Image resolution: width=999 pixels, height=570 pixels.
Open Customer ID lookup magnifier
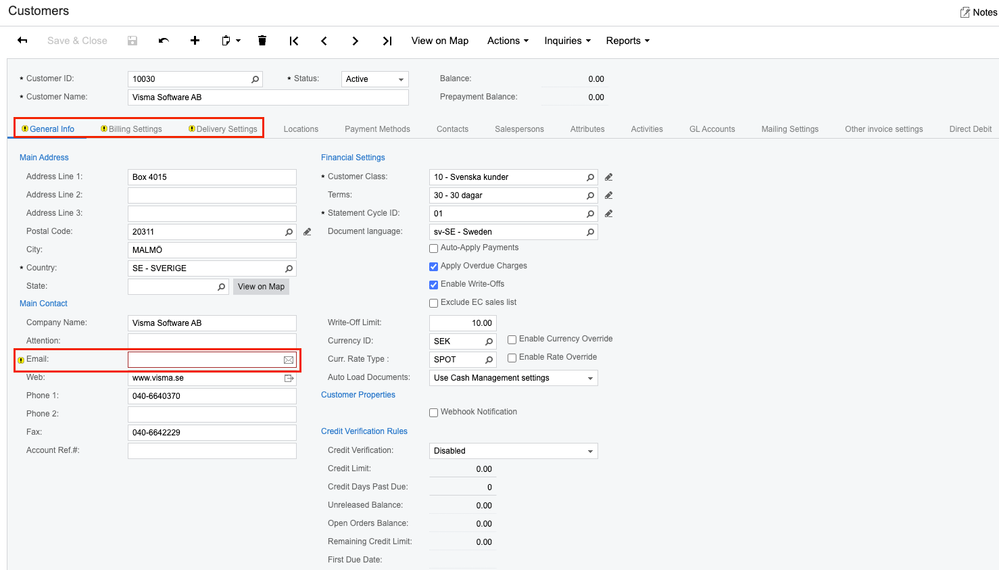pyautogui.click(x=255, y=79)
